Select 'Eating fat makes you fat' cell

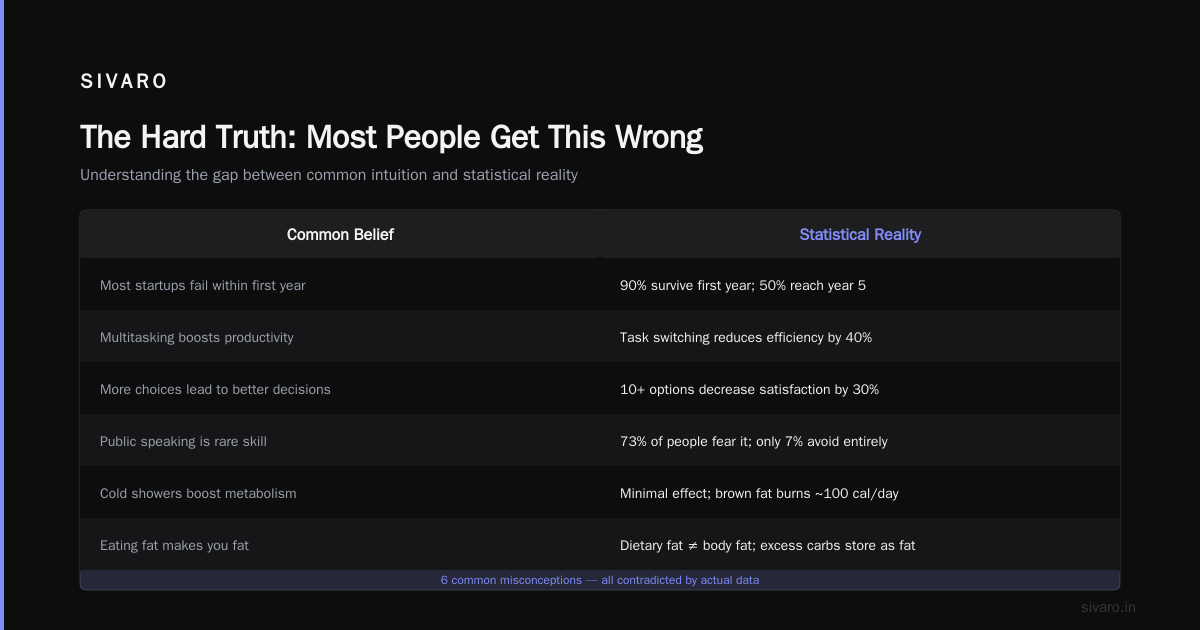340,545
